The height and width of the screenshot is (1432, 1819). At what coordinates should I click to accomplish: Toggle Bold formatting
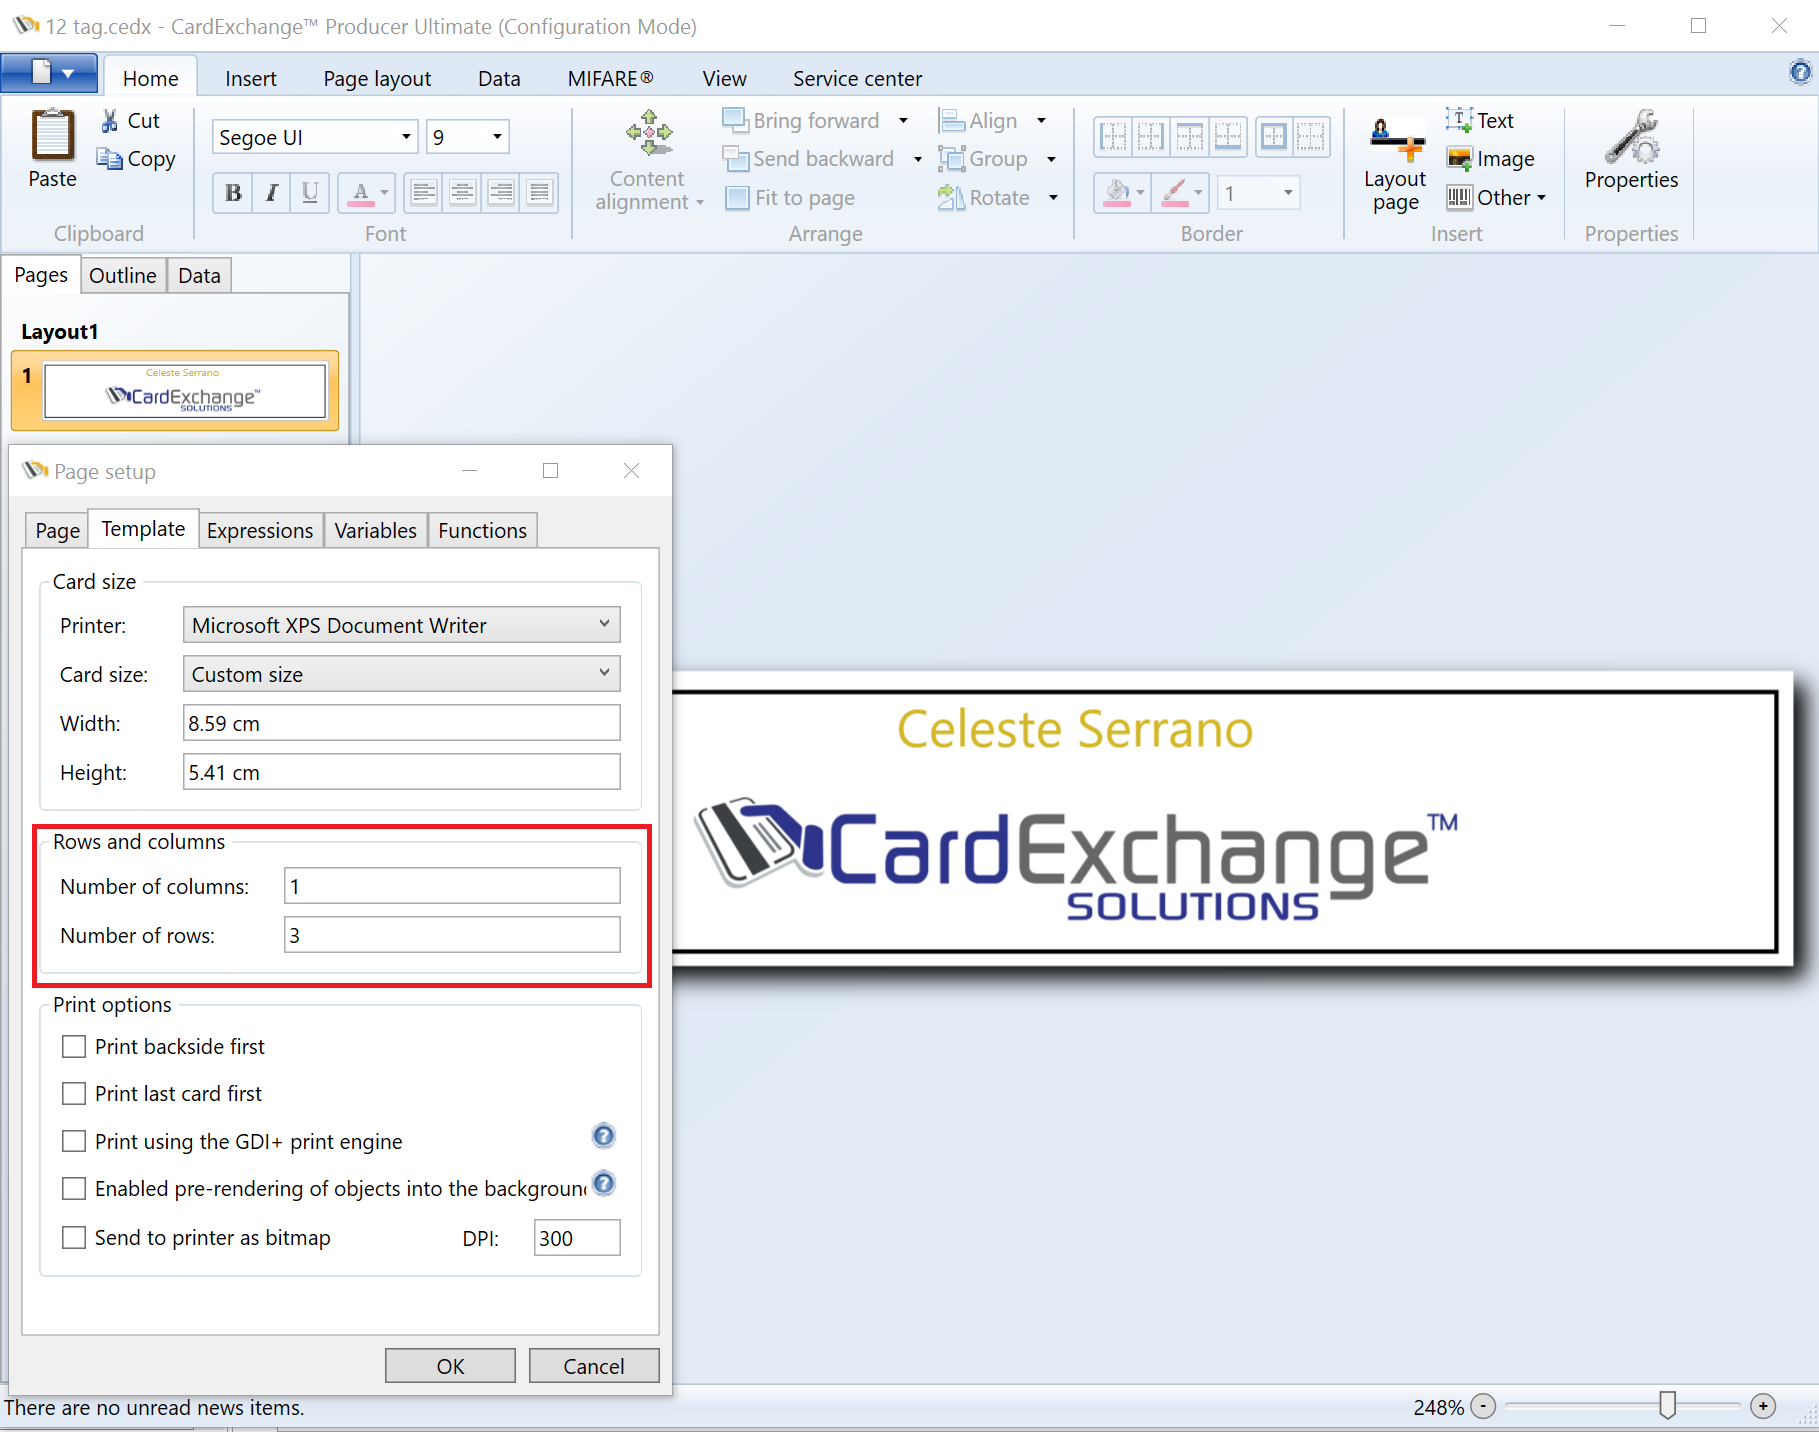(x=233, y=193)
